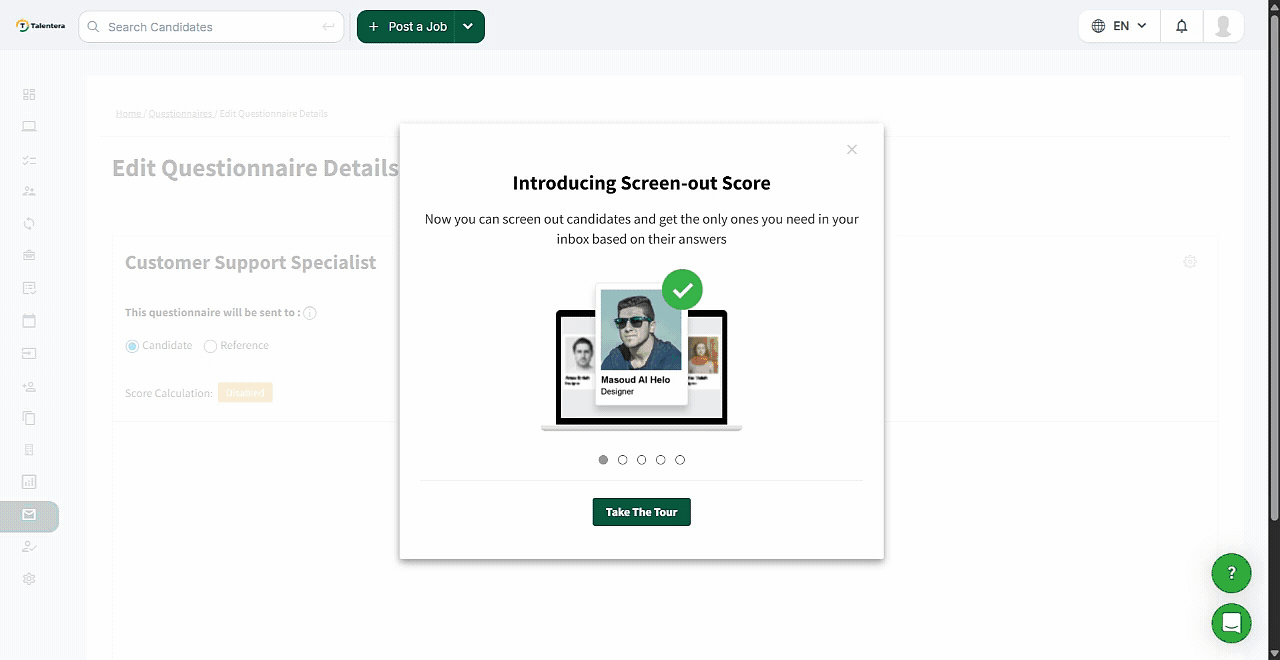Open the dashboard grid icon in sidebar

click(x=29, y=95)
